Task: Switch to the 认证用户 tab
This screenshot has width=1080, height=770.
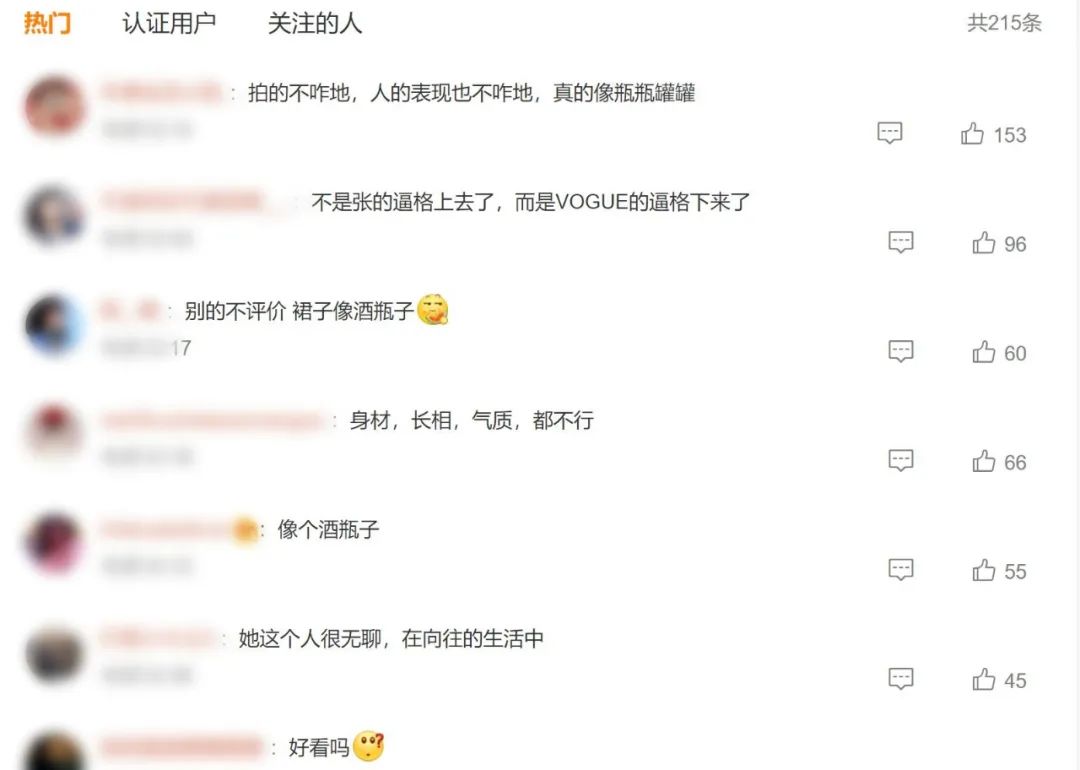Action: tap(169, 23)
